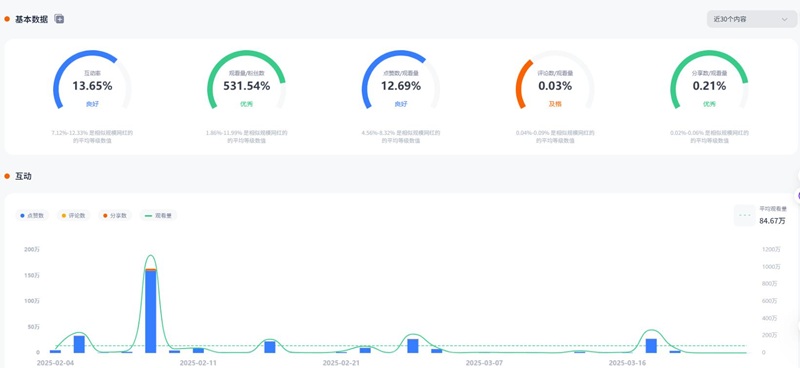Click the first bar above 2025-02-04

pyautogui.click(x=55, y=351)
